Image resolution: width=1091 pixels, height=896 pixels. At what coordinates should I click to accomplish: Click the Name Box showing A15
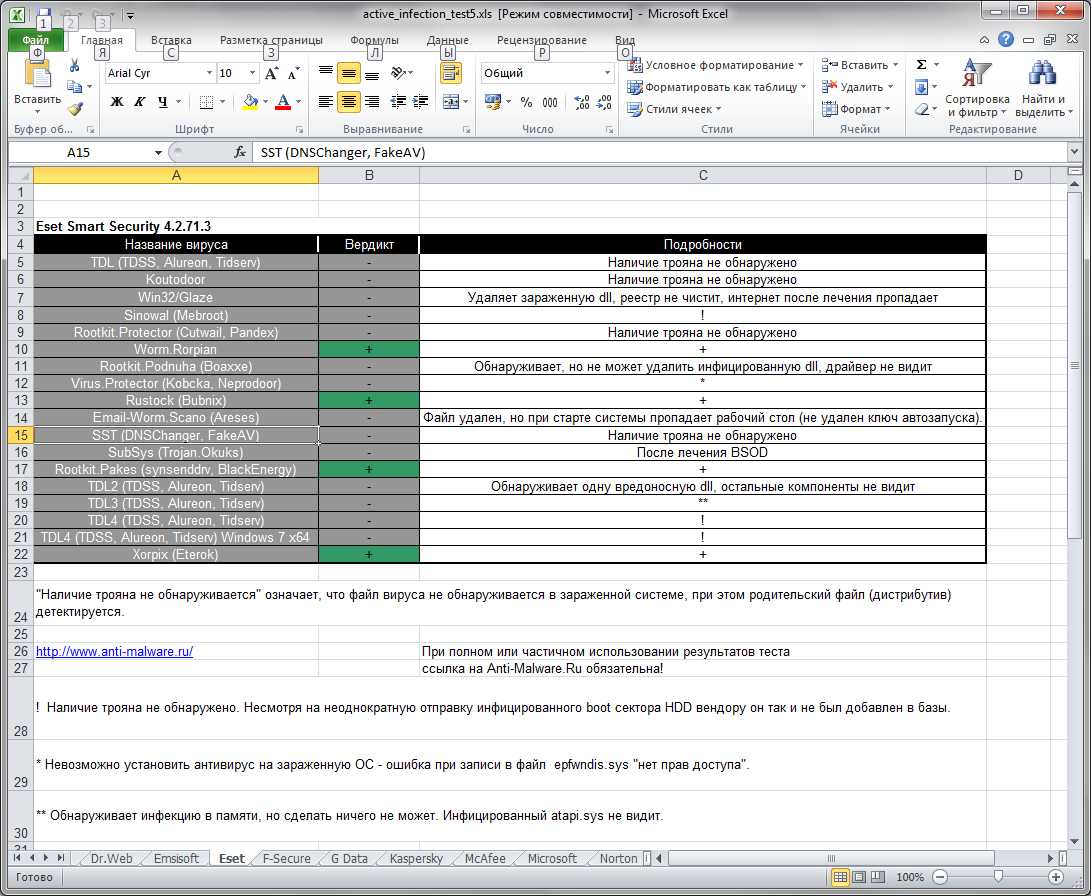pos(78,152)
